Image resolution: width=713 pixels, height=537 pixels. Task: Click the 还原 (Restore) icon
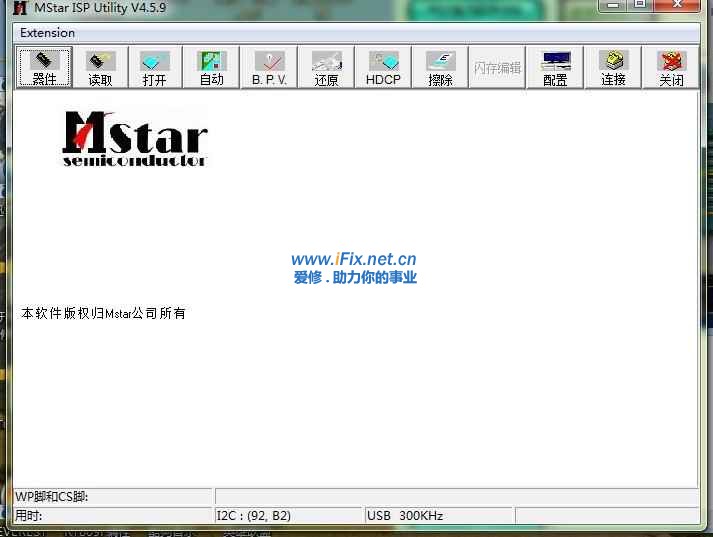pos(326,68)
